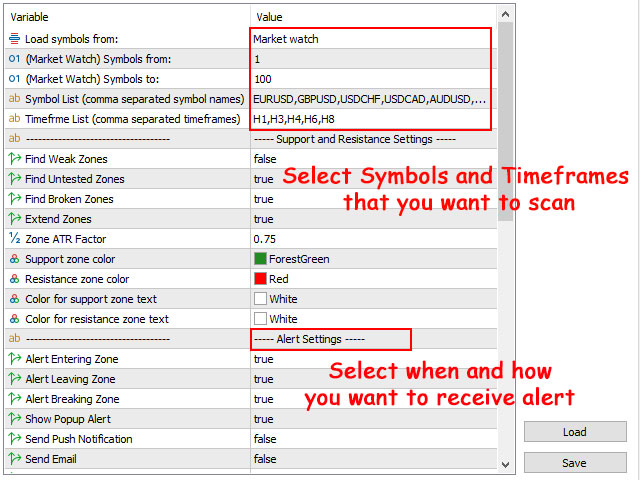The width and height of the screenshot is (640, 480).
Task: Click scrollbar down arrow
Action: point(505,464)
